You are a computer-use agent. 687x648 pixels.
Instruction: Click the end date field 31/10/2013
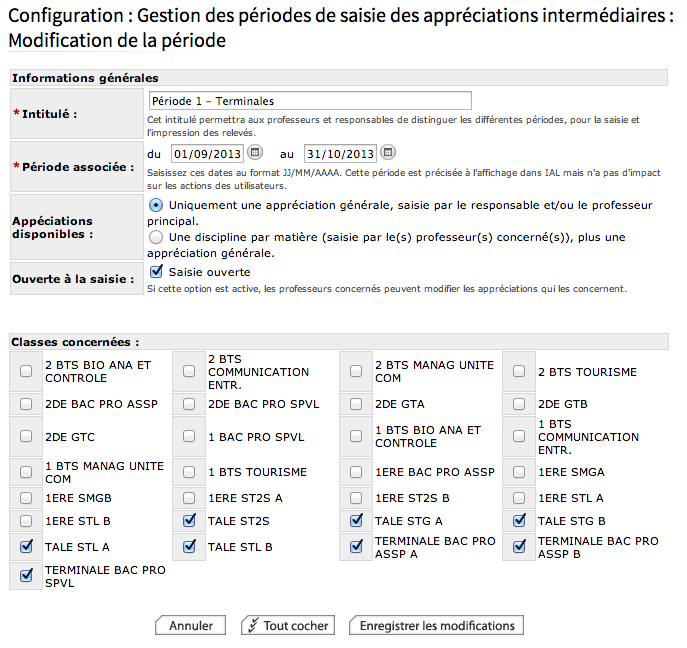point(341,154)
